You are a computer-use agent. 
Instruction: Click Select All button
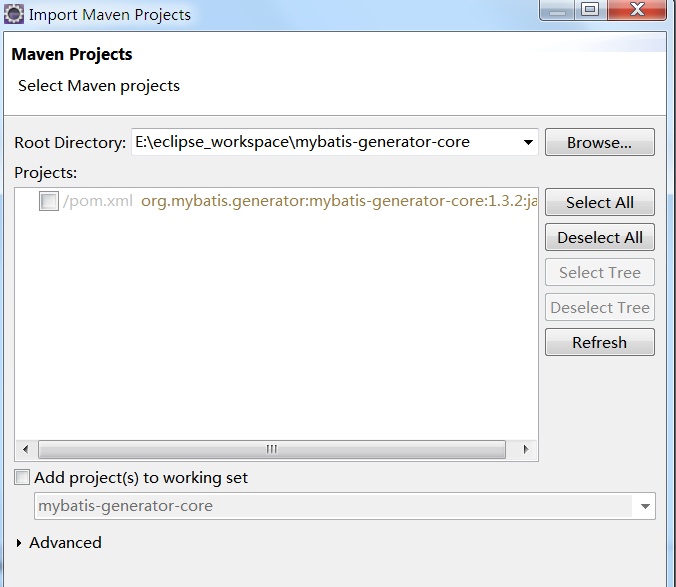(600, 202)
